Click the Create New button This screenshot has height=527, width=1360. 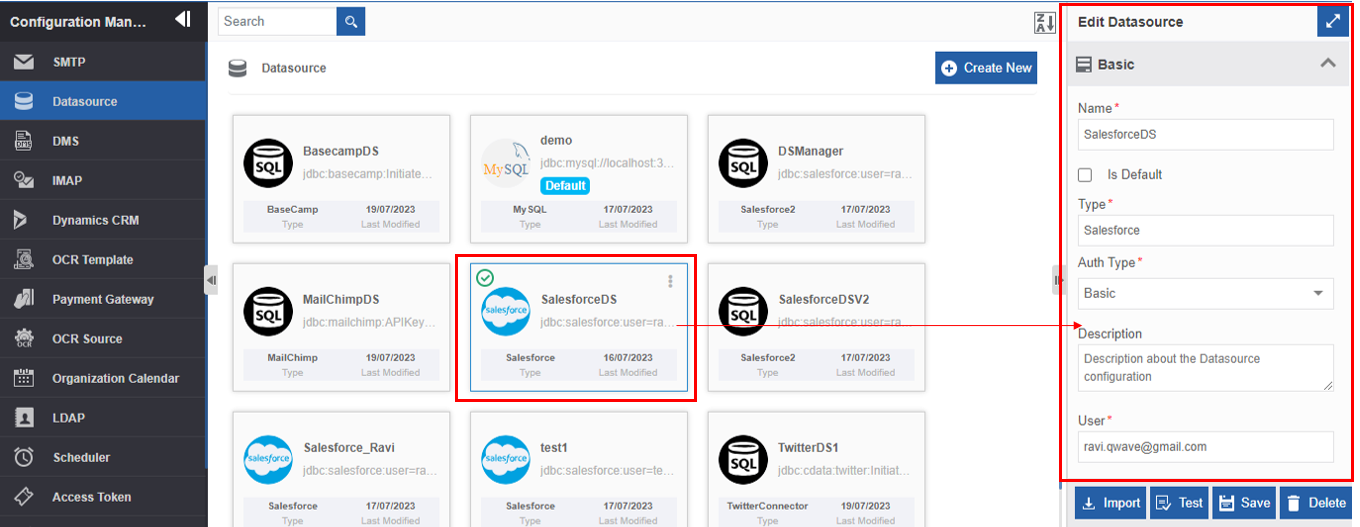[x=986, y=68]
